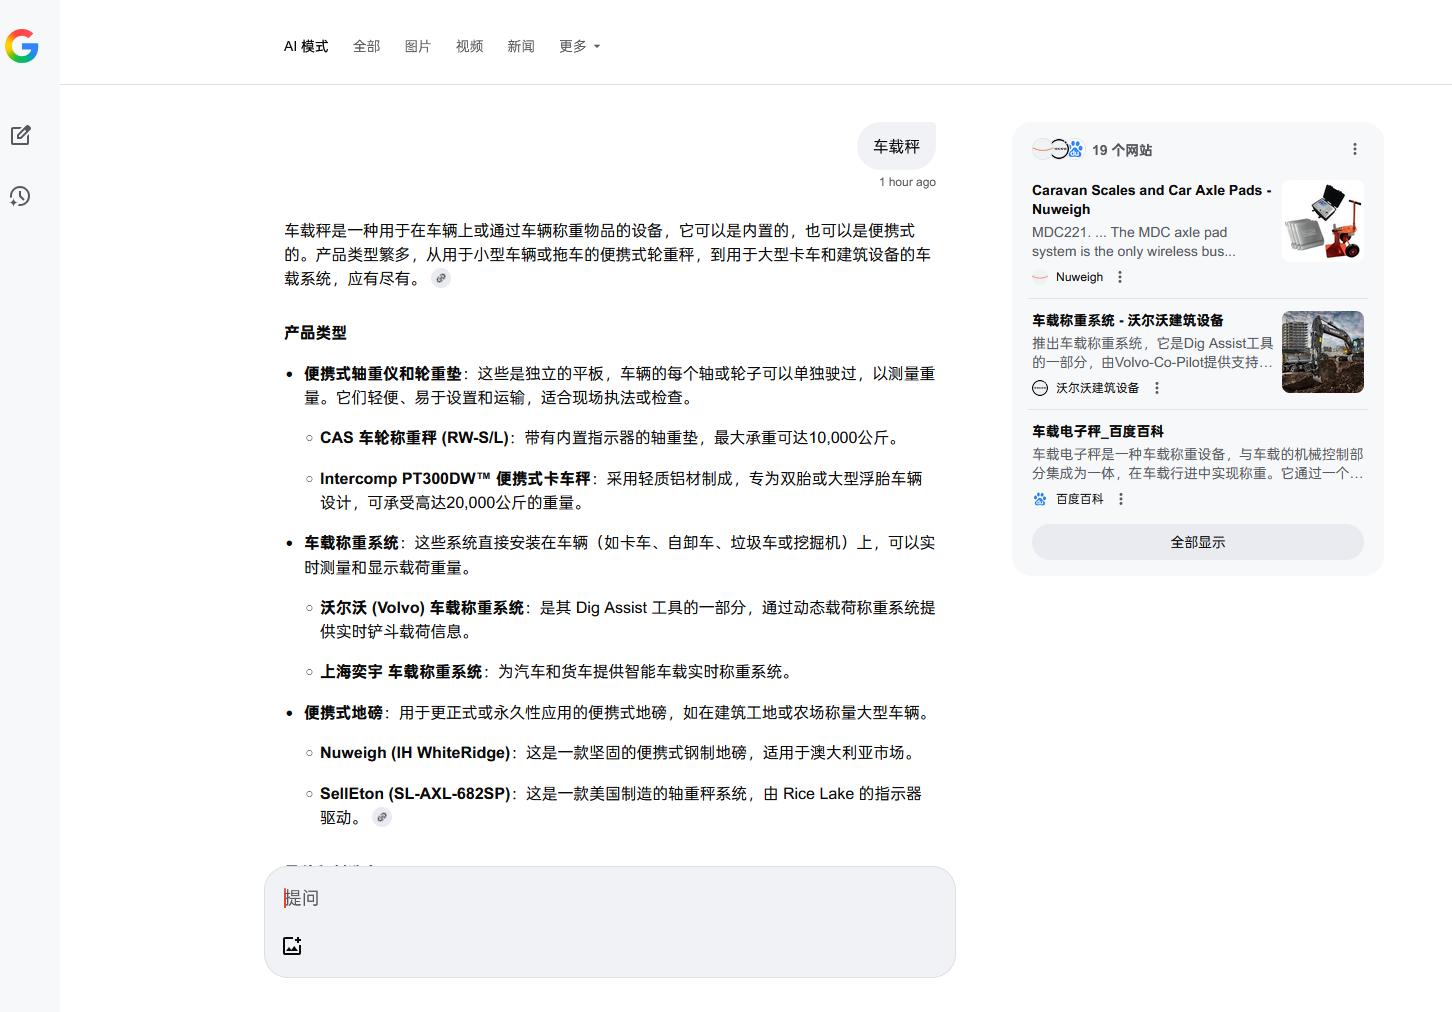The image size is (1452, 1012).
Task: Open the three-dot menu beside 19 个网站
Action: click(x=1355, y=149)
